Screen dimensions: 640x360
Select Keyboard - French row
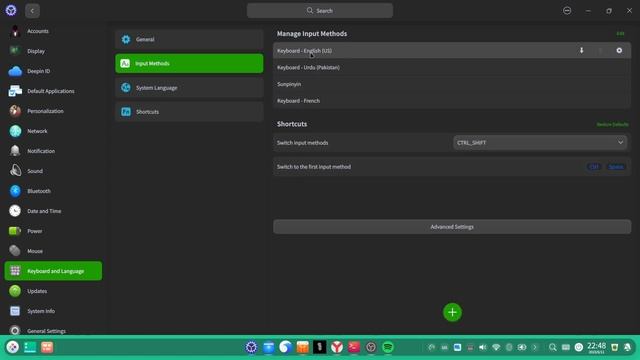(x=452, y=101)
